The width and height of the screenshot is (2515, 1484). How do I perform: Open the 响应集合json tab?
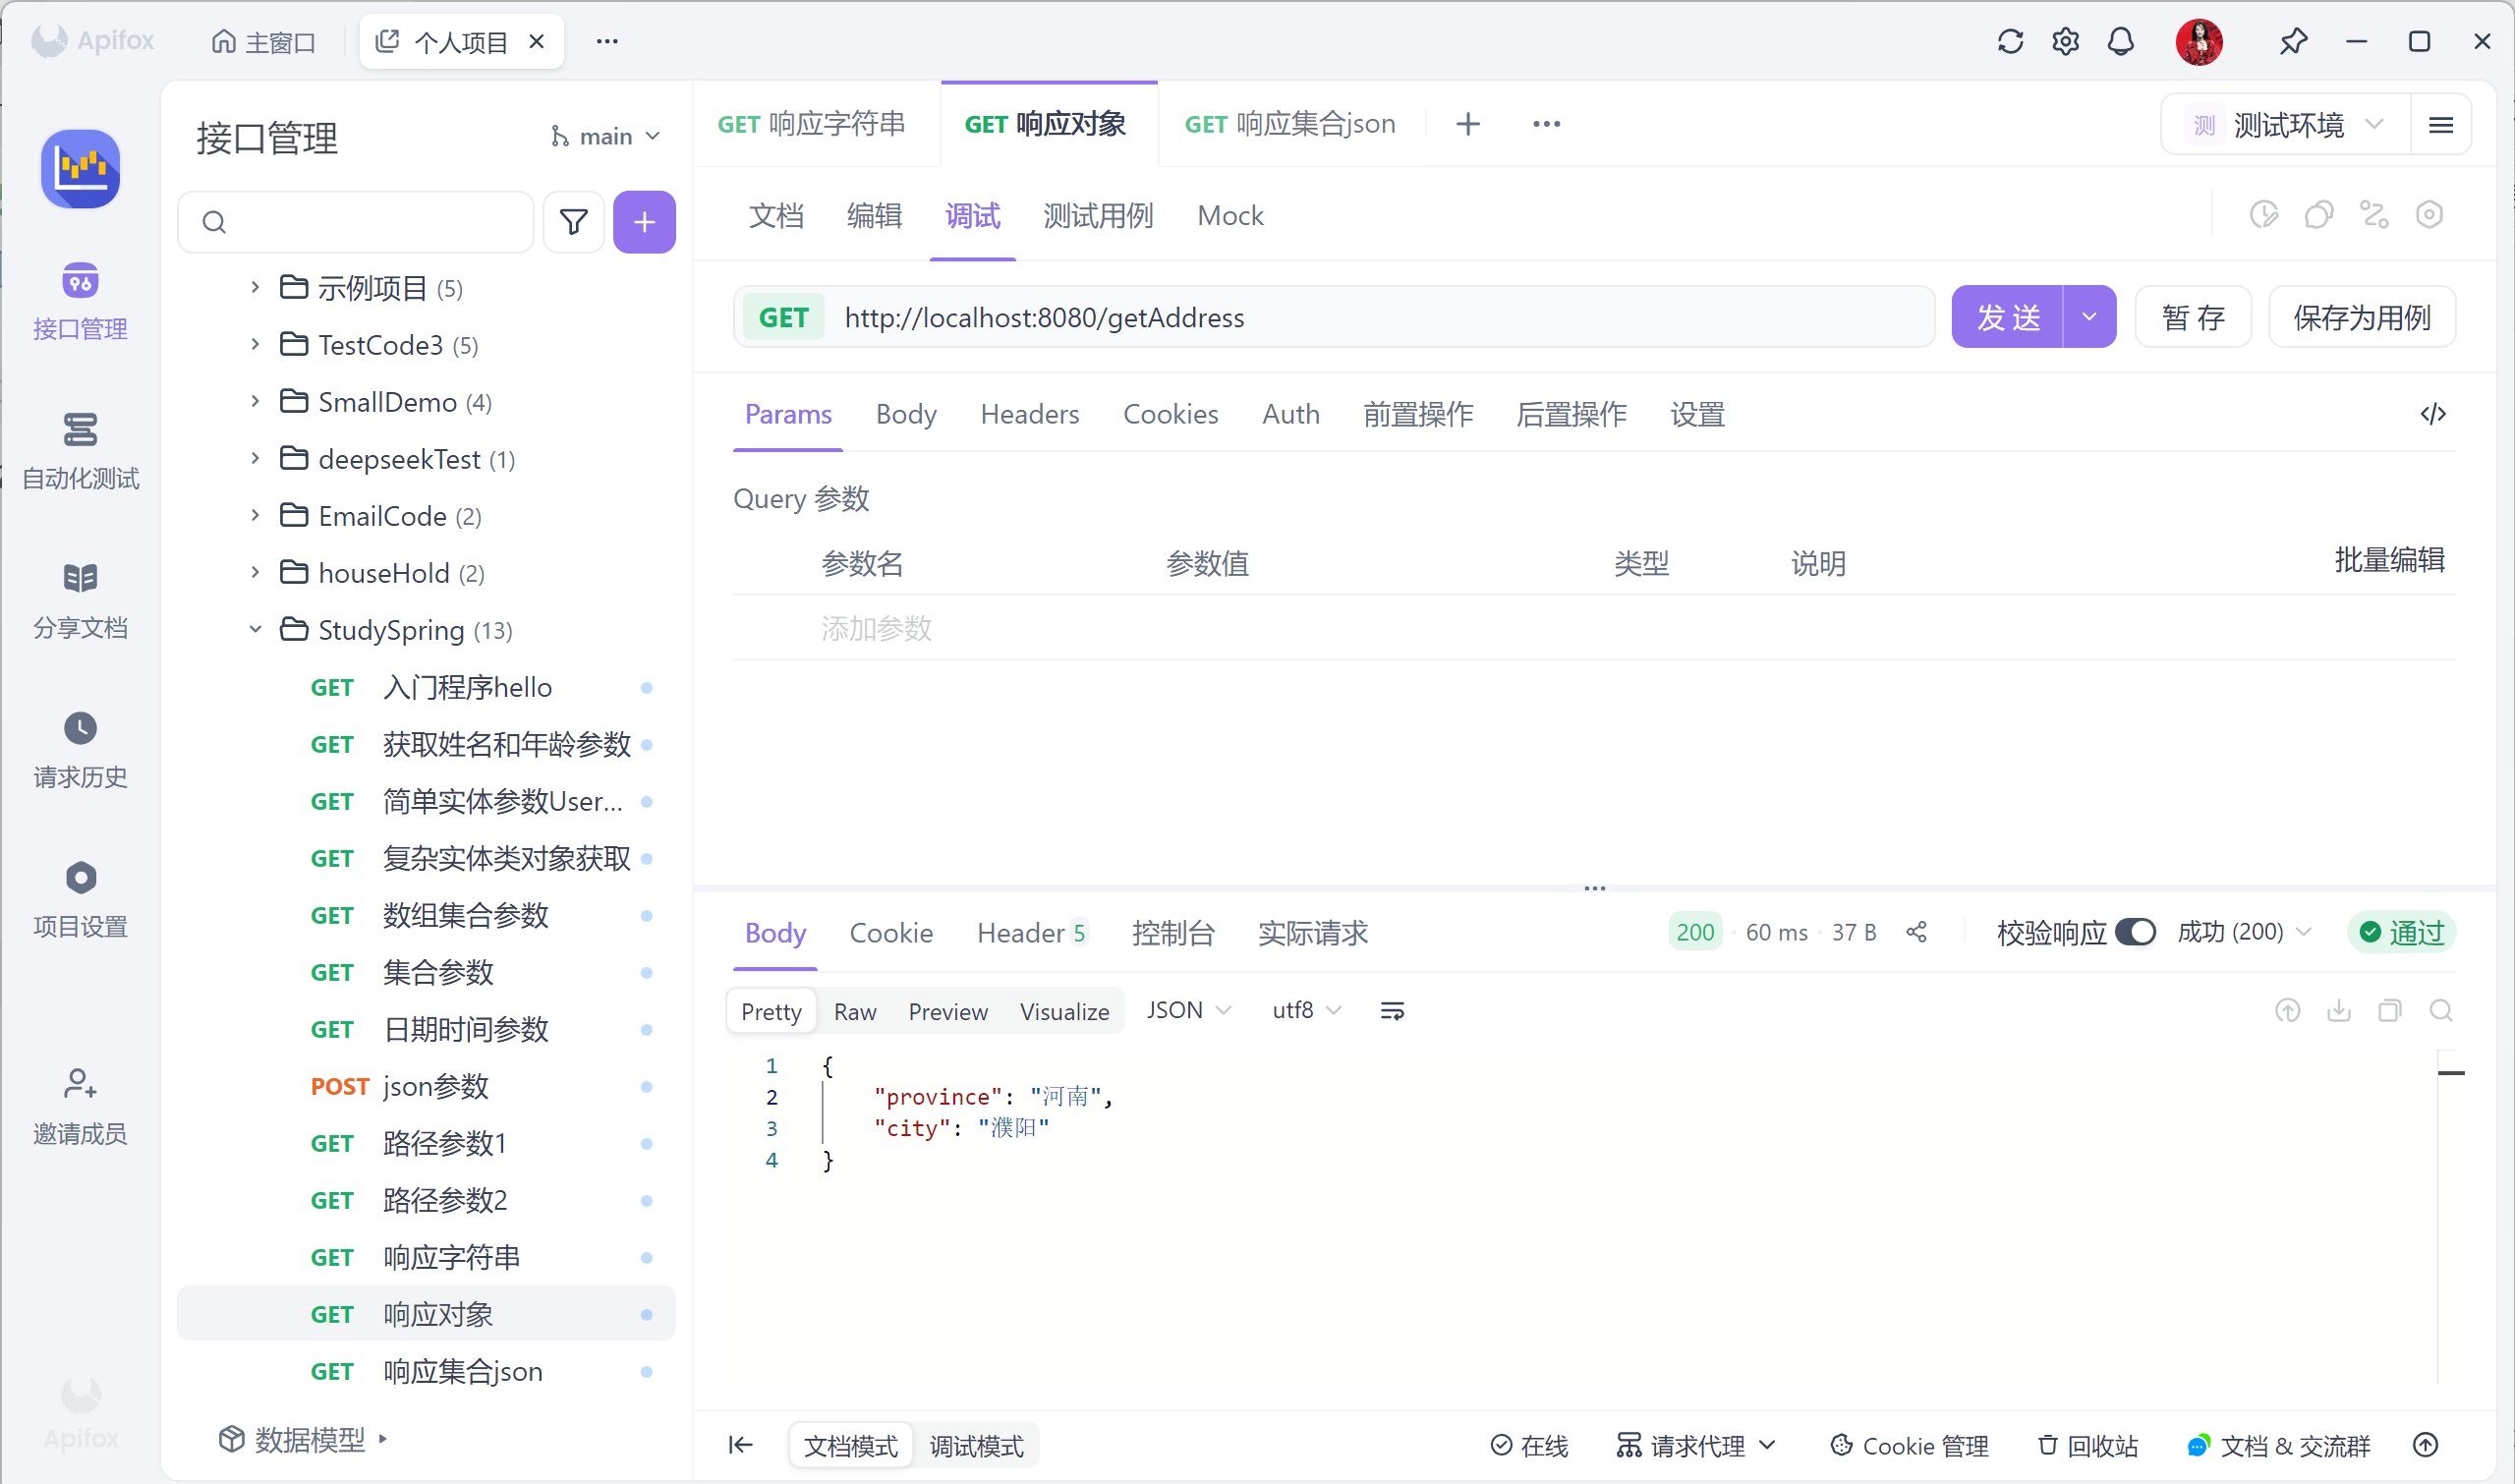click(x=1289, y=124)
